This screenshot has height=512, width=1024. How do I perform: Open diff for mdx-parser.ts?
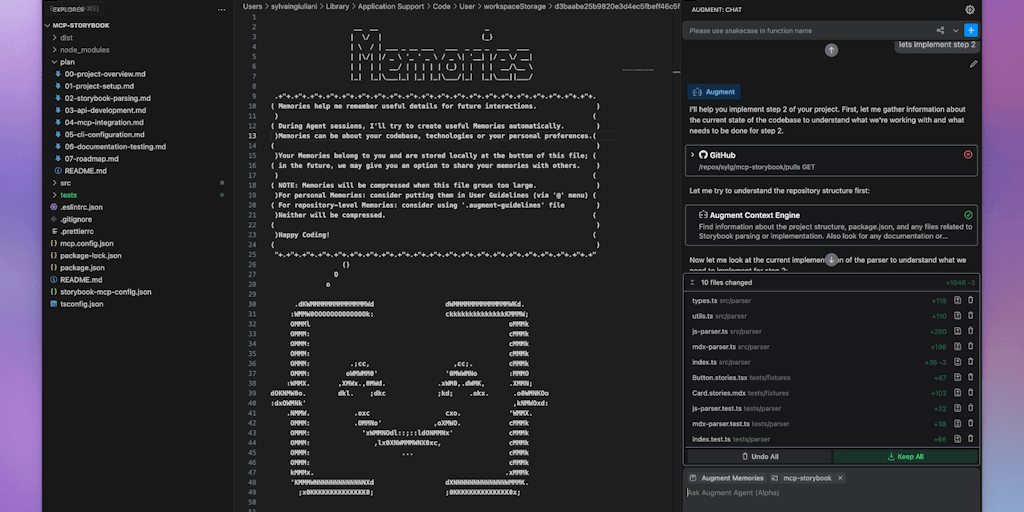957,347
